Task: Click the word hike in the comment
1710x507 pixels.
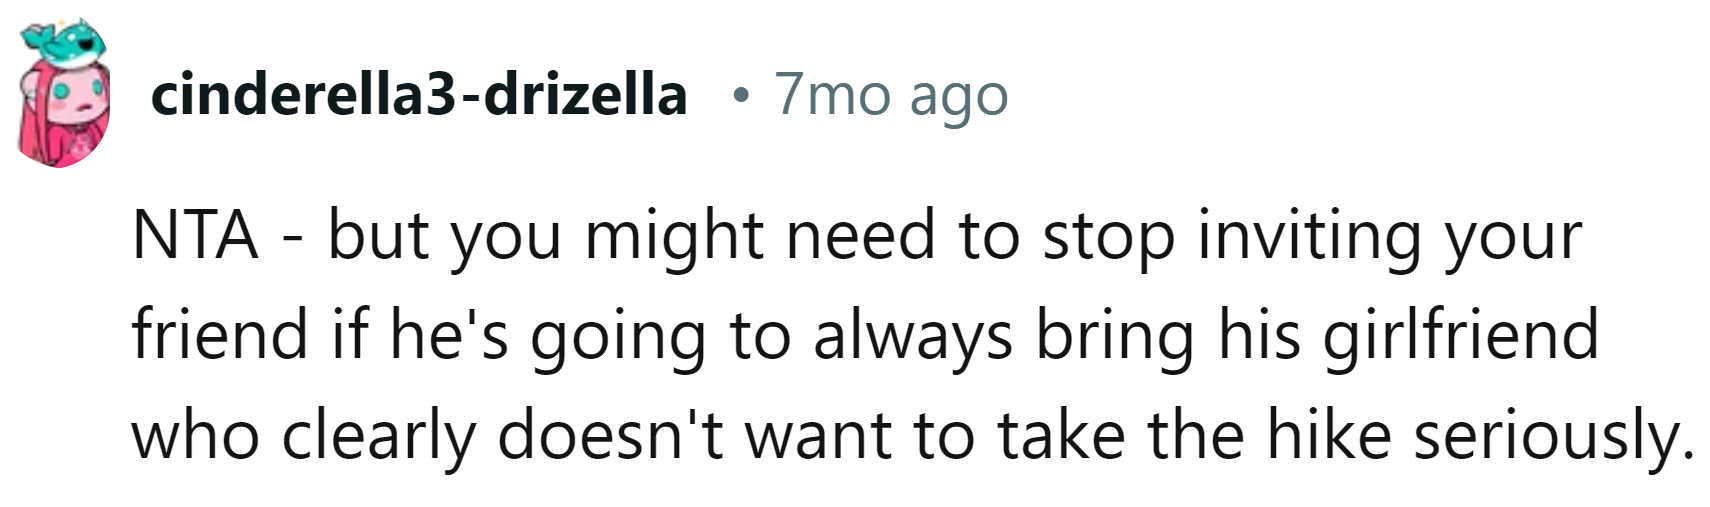Action: (x=1329, y=436)
